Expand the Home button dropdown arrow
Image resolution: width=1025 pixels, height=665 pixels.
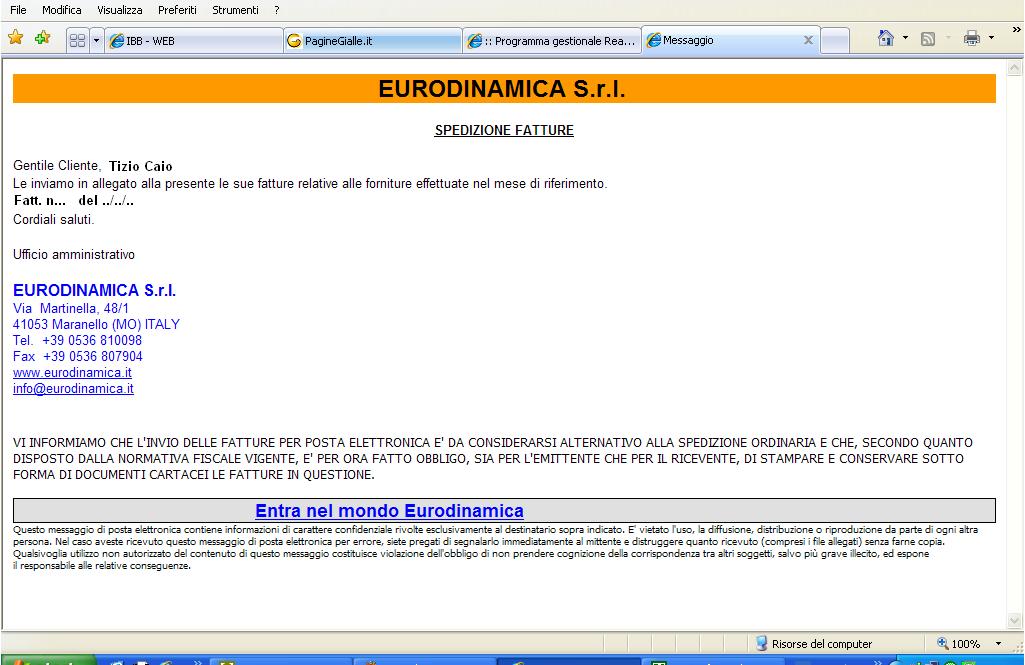click(905, 38)
